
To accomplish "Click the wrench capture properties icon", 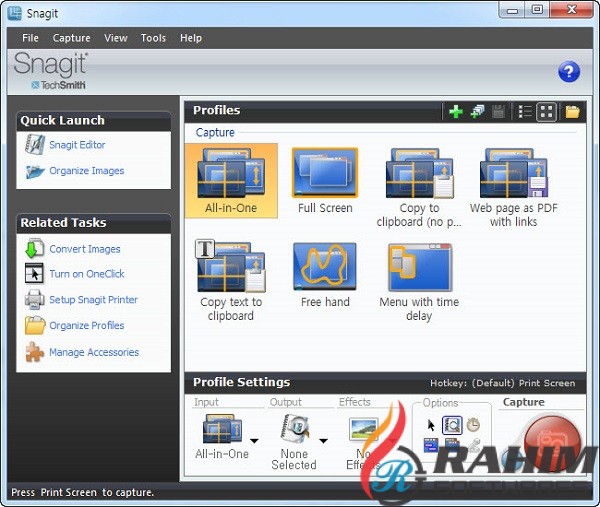I will [474, 445].
